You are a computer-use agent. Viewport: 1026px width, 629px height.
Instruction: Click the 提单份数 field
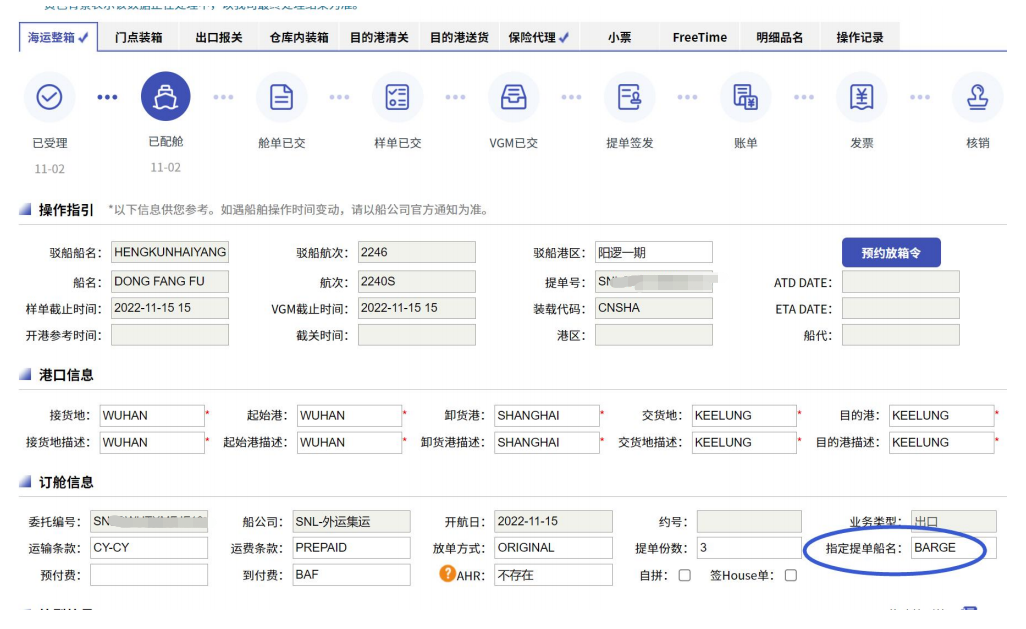coord(749,548)
